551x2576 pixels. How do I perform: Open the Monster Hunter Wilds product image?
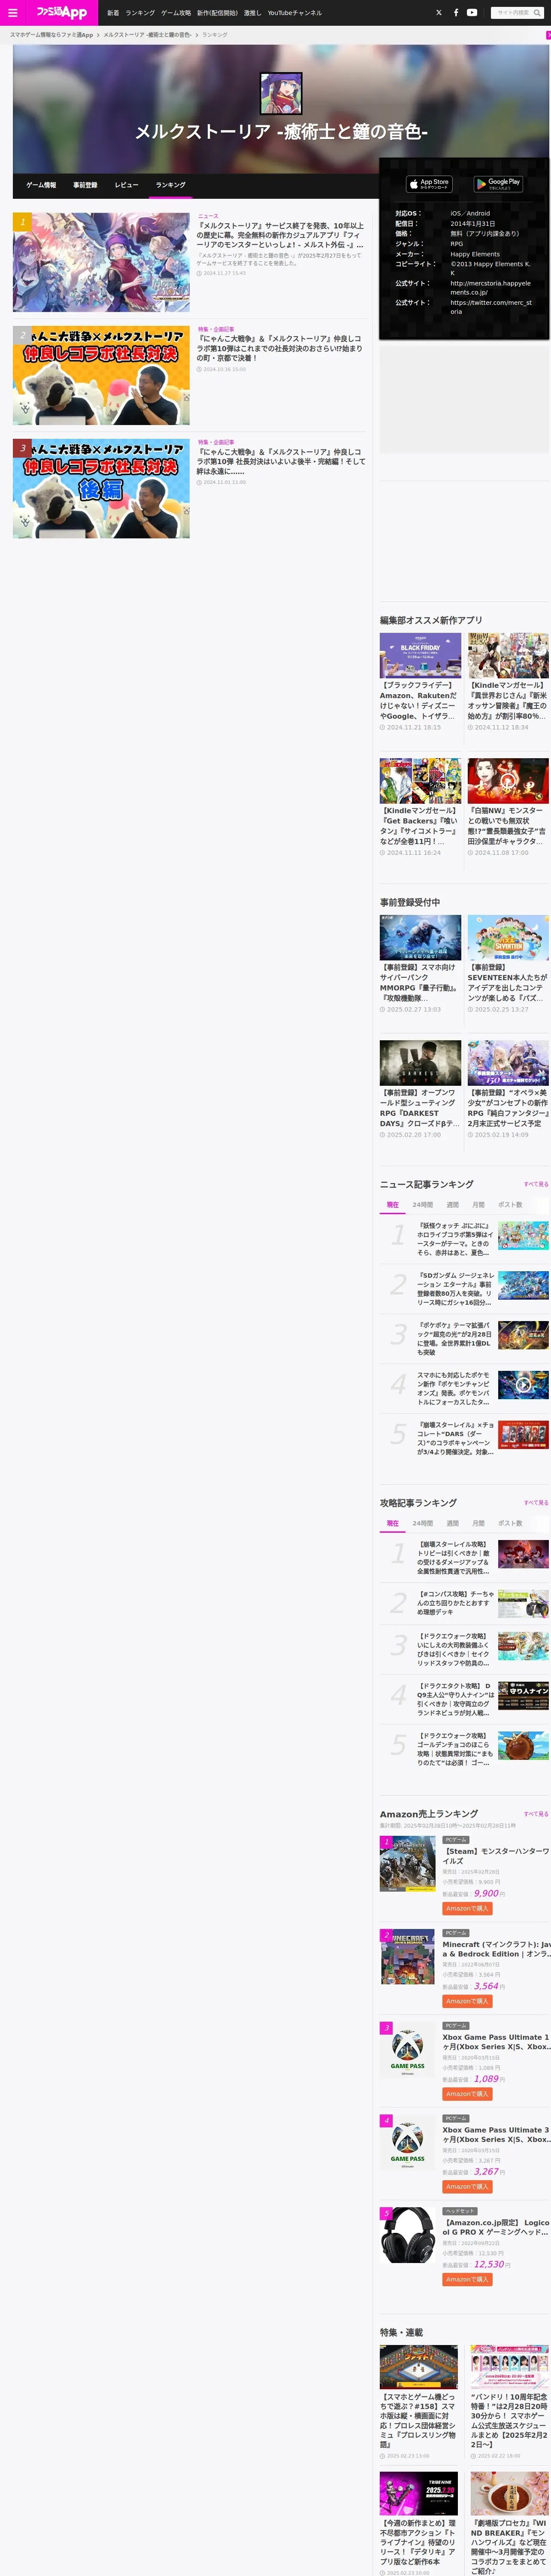coord(407,1865)
